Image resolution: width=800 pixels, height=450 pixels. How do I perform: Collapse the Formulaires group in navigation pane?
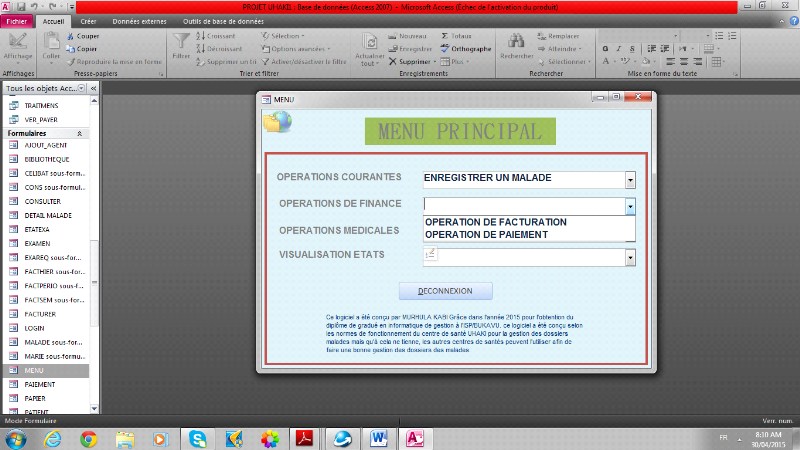point(79,133)
